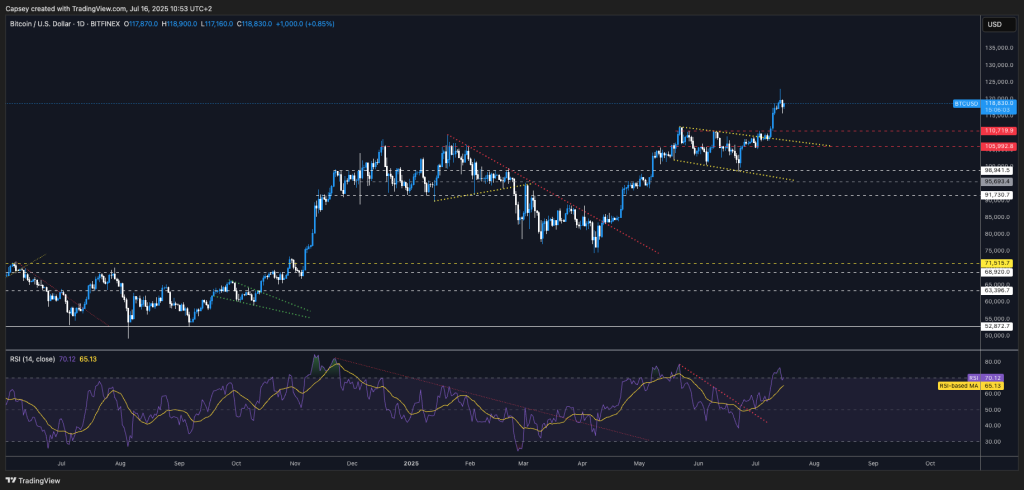This screenshot has height=490, width=1024.
Task: Click the 91,730.7 price level label
Action: (999, 195)
